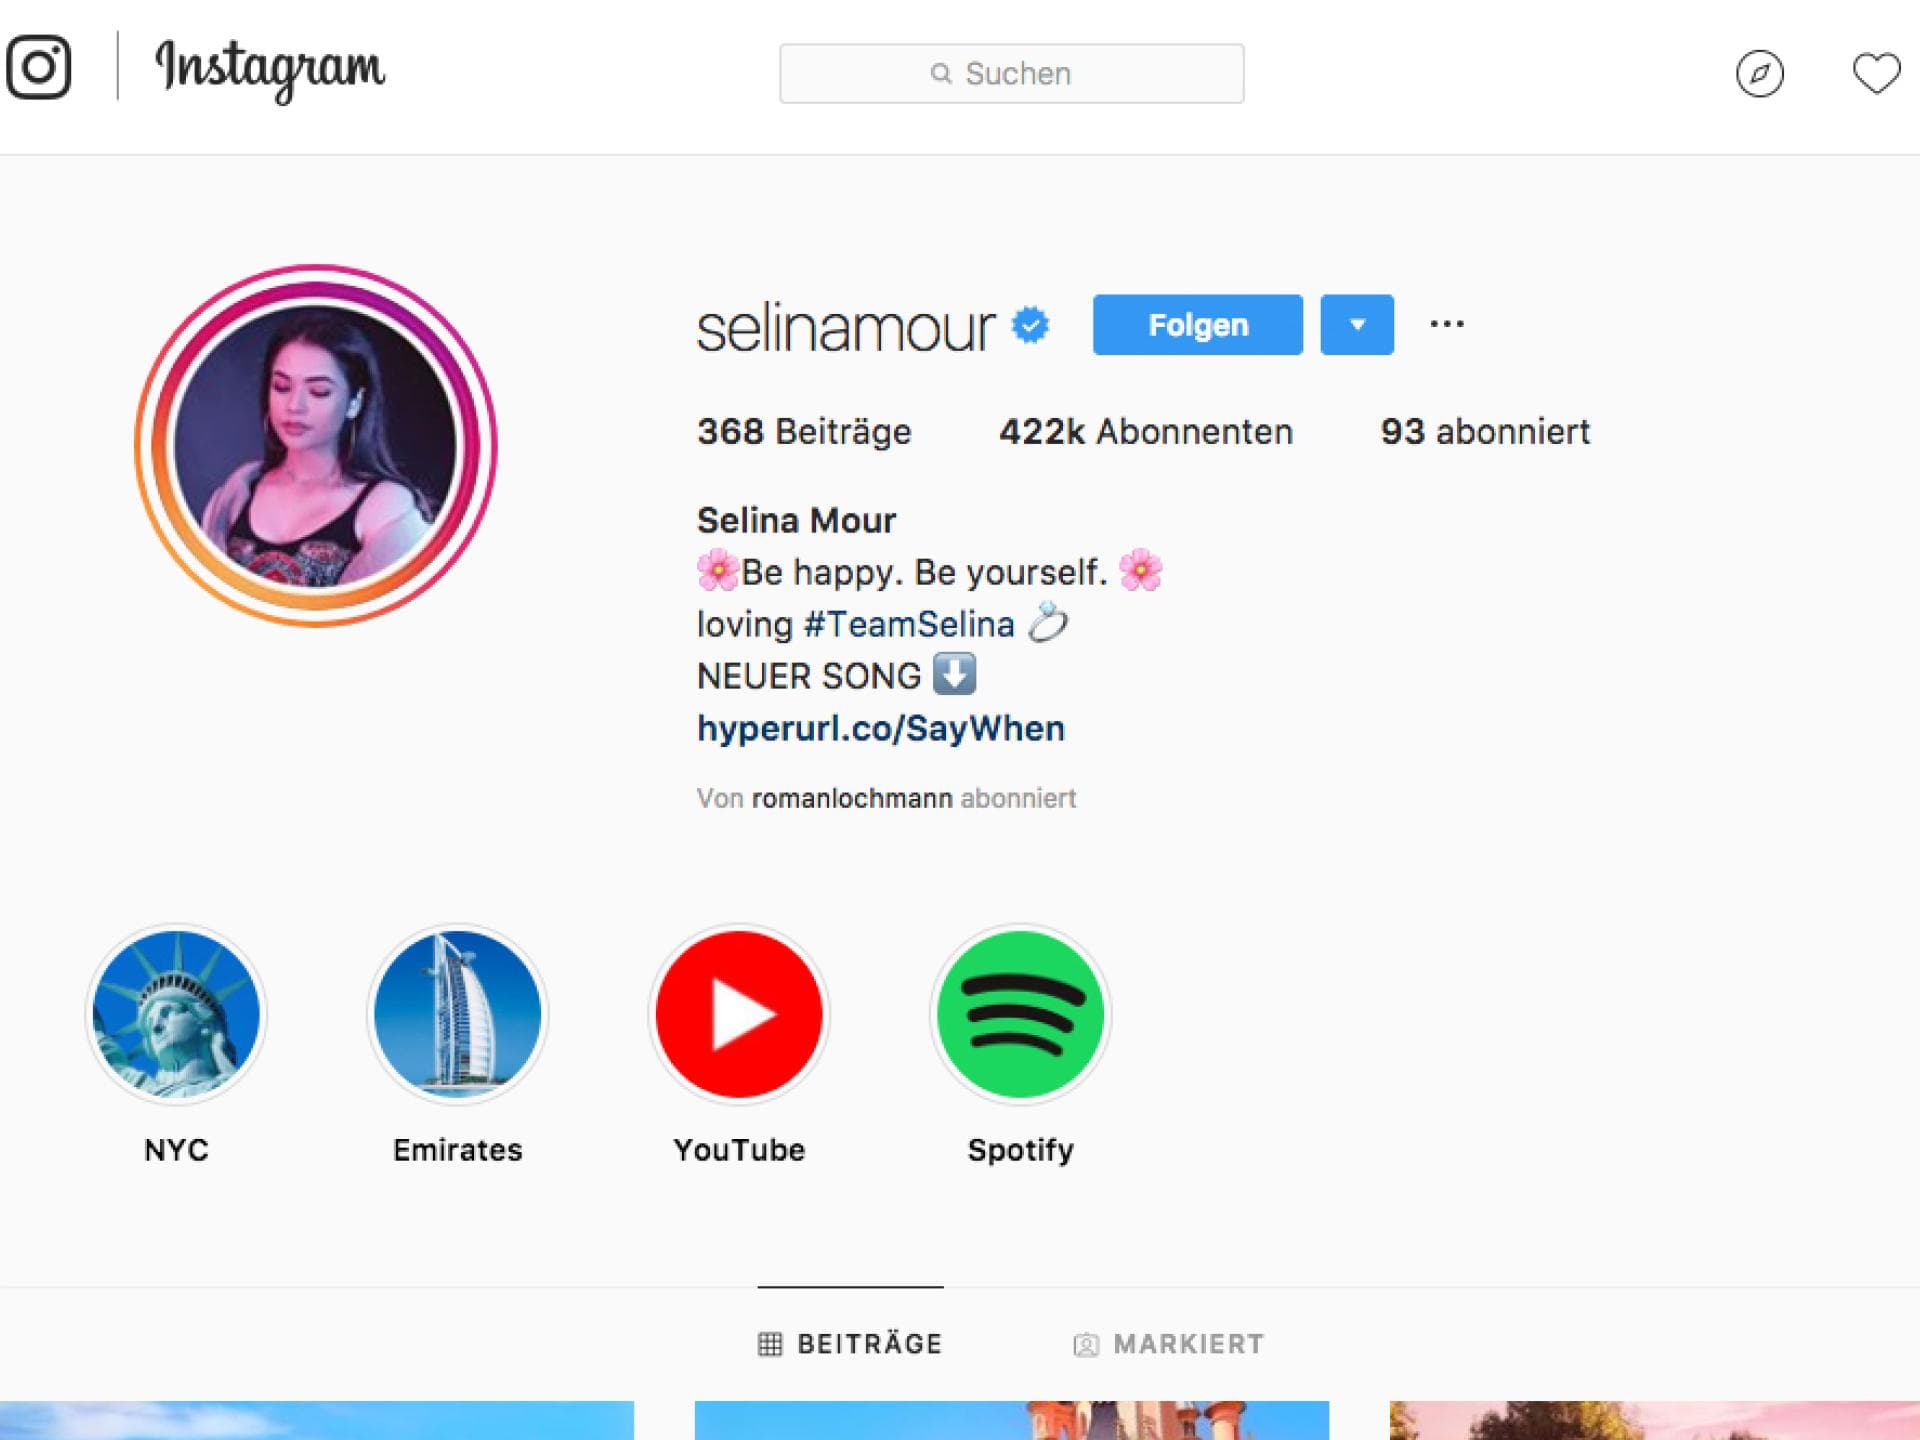This screenshot has height=1440, width=1920.
Task: Open the YouTube story highlight
Action: tap(739, 1014)
